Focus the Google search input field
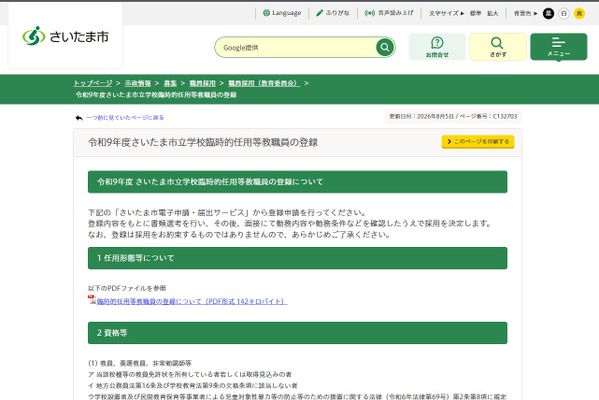 click(x=296, y=47)
